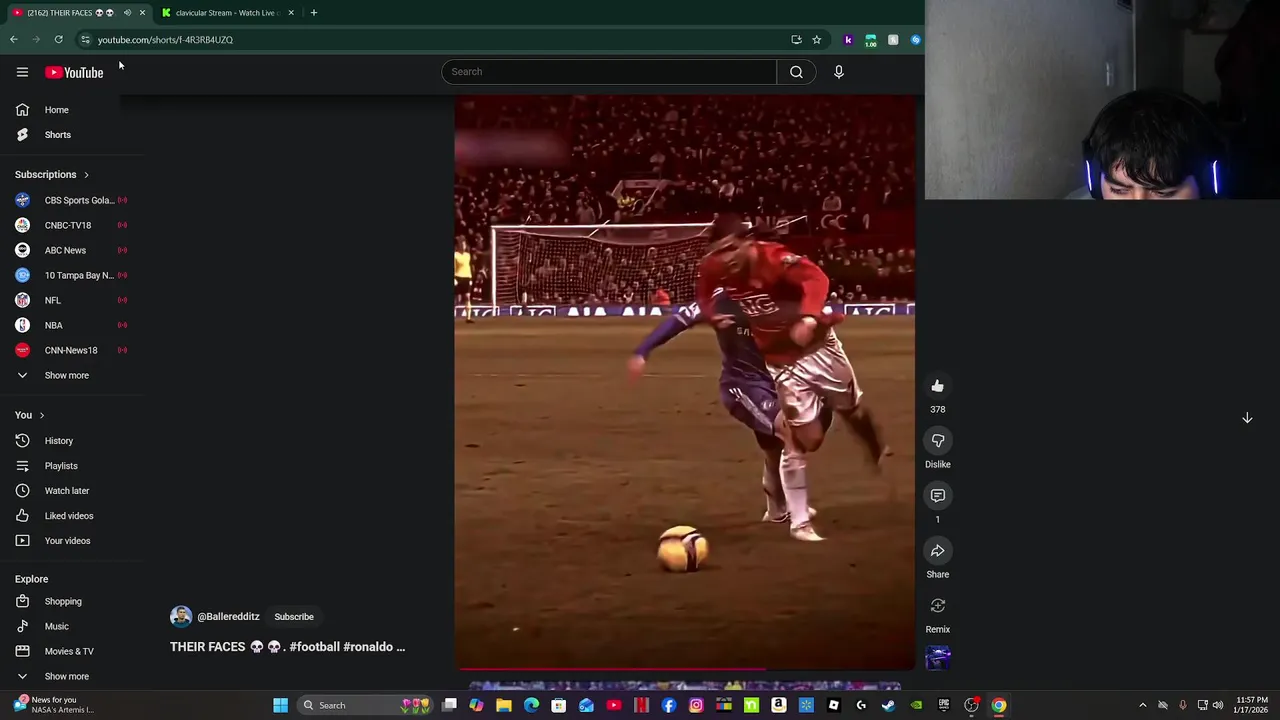Bookmark this page with star
The image size is (1280, 720).
816,40
